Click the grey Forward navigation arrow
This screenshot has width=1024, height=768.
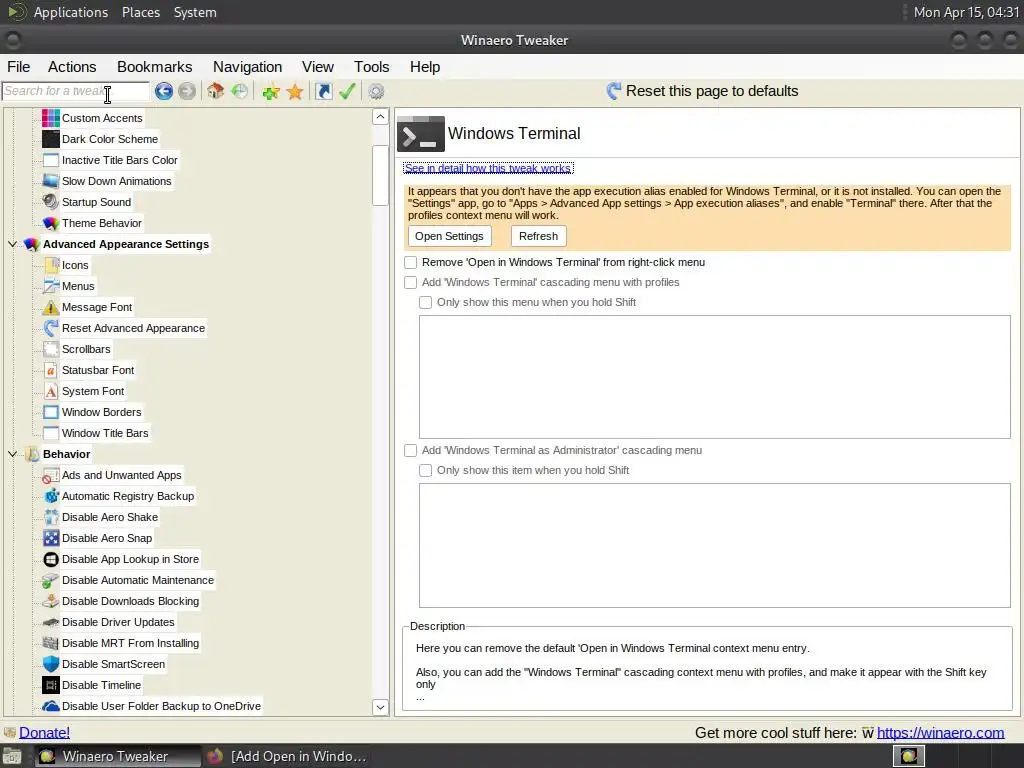(x=187, y=91)
